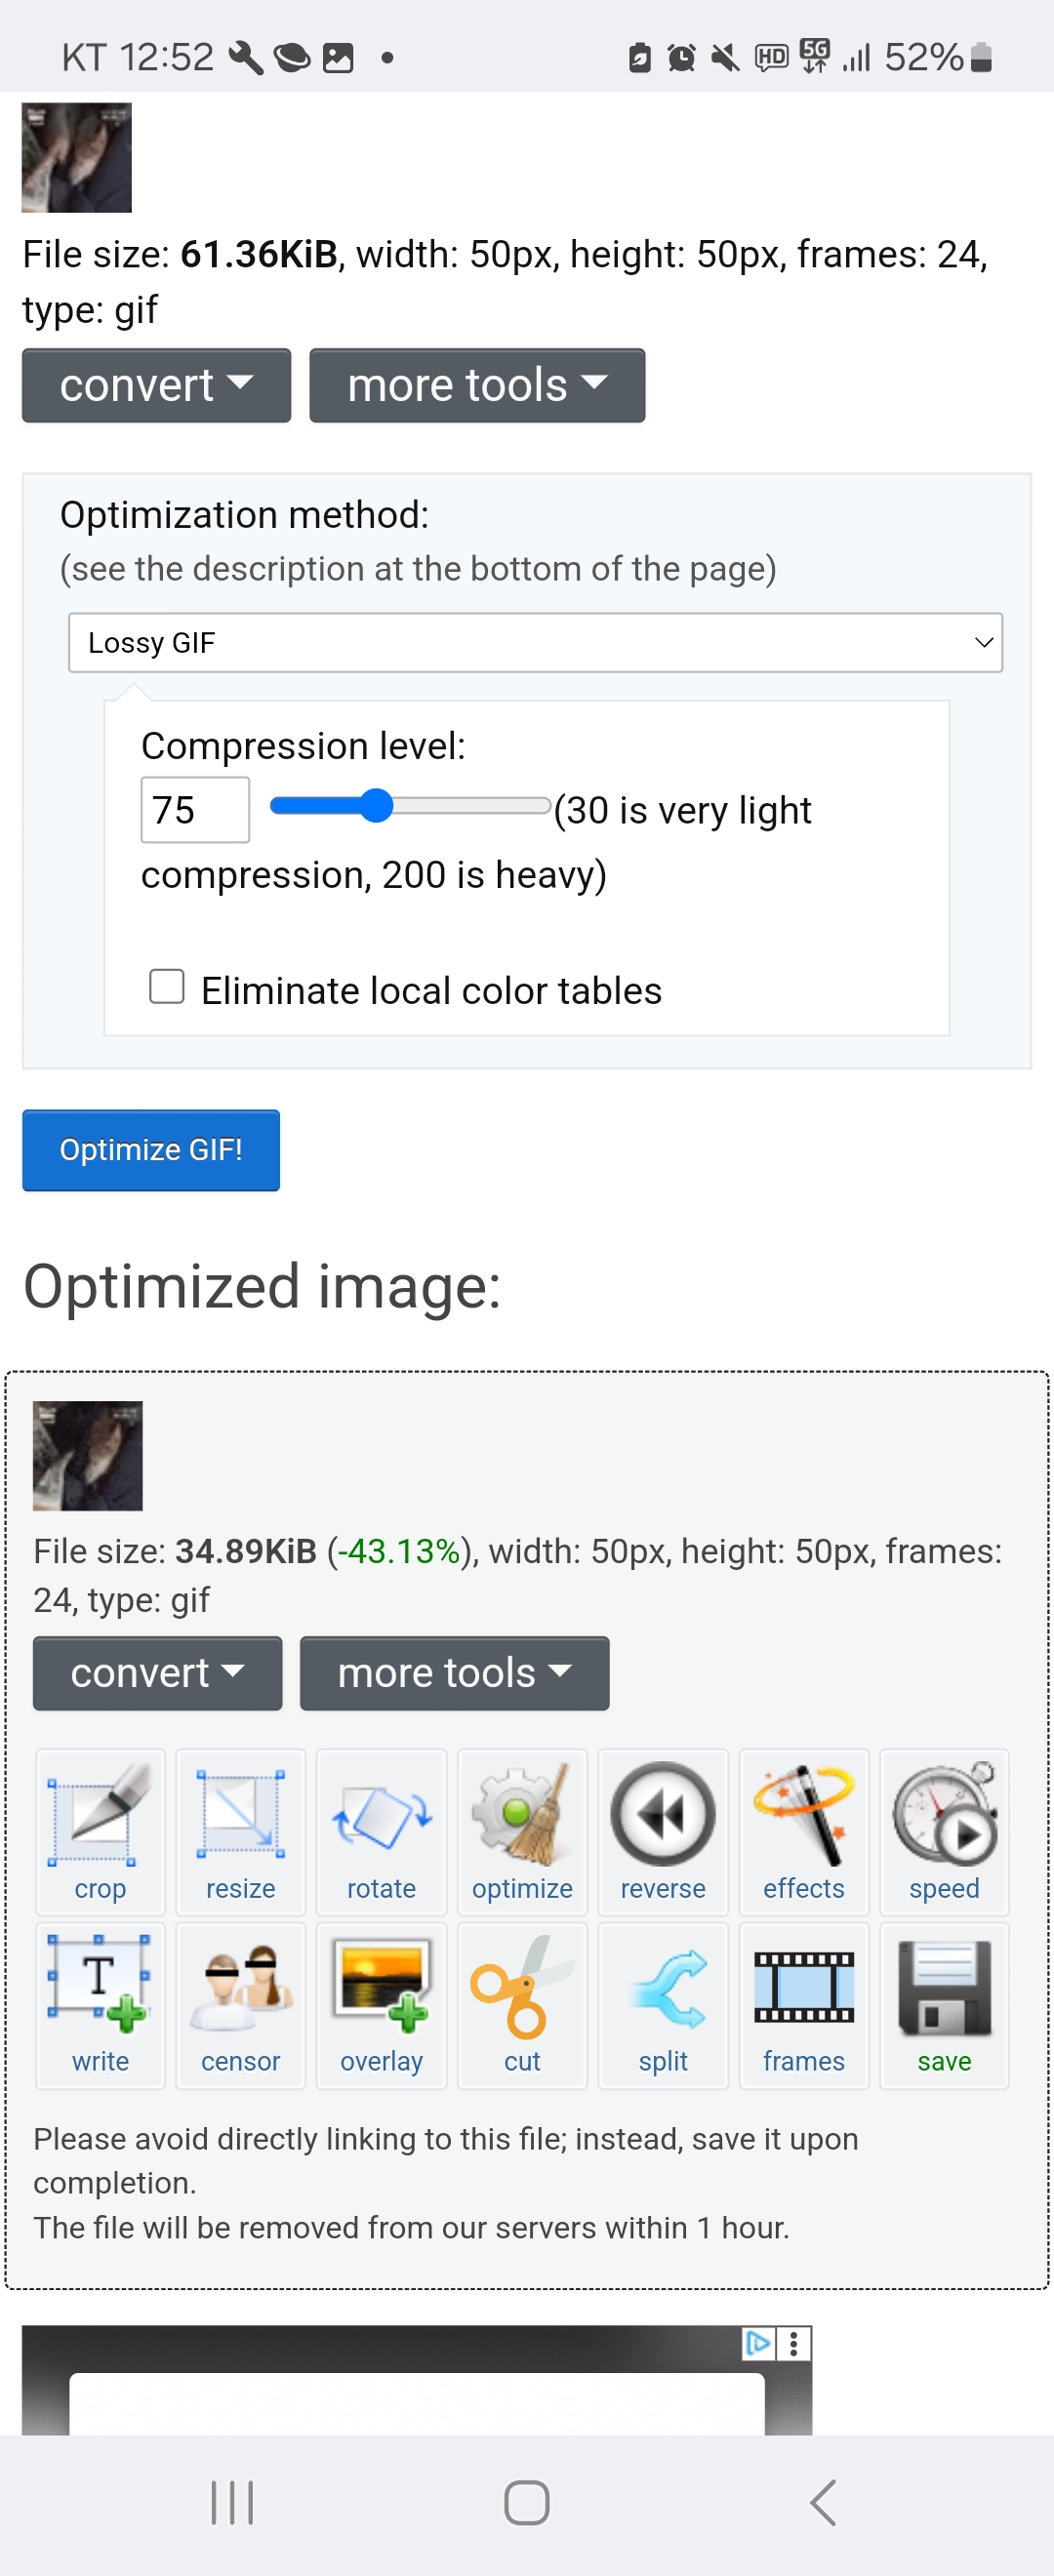Image resolution: width=1054 pixels, height=2576 pixels.
Task: Select the censor tool icon
Action: tap(240, 2003)
